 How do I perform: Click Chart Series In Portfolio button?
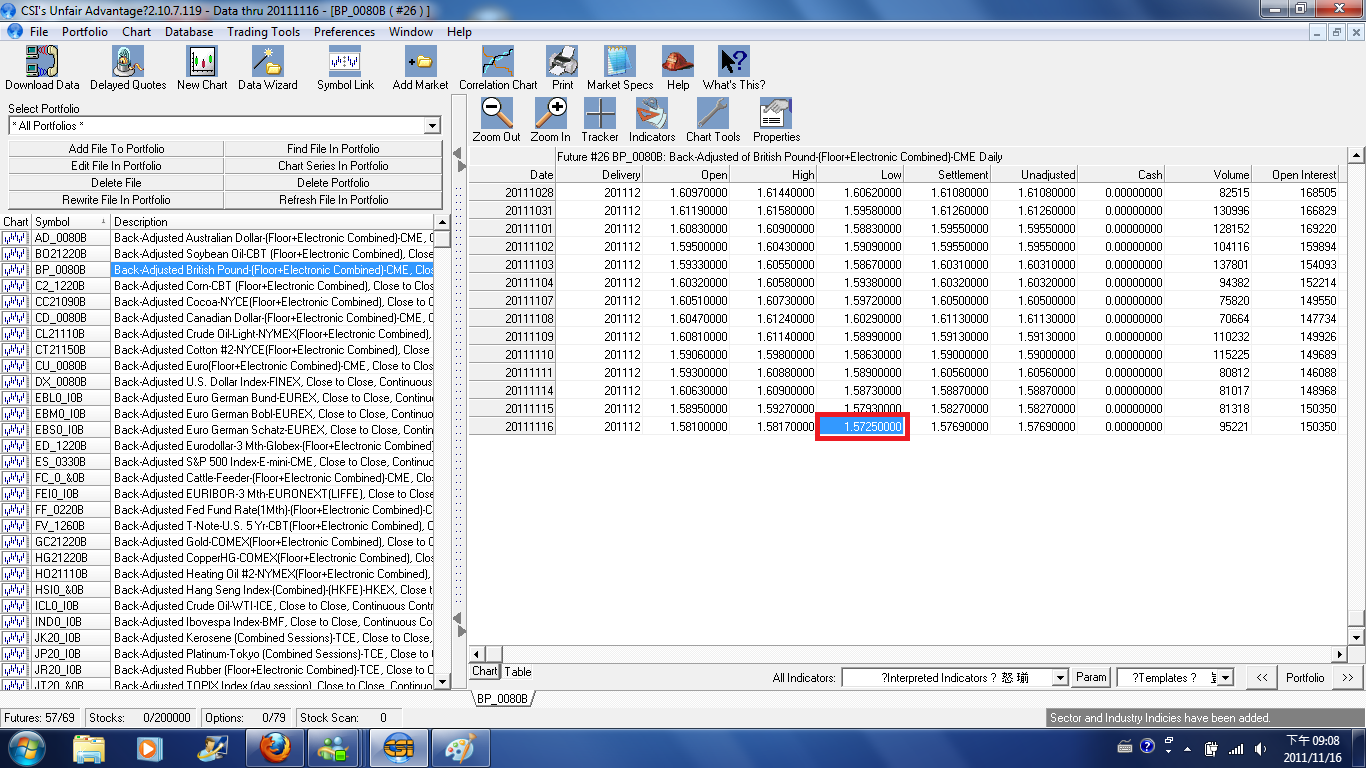point(333,166)
